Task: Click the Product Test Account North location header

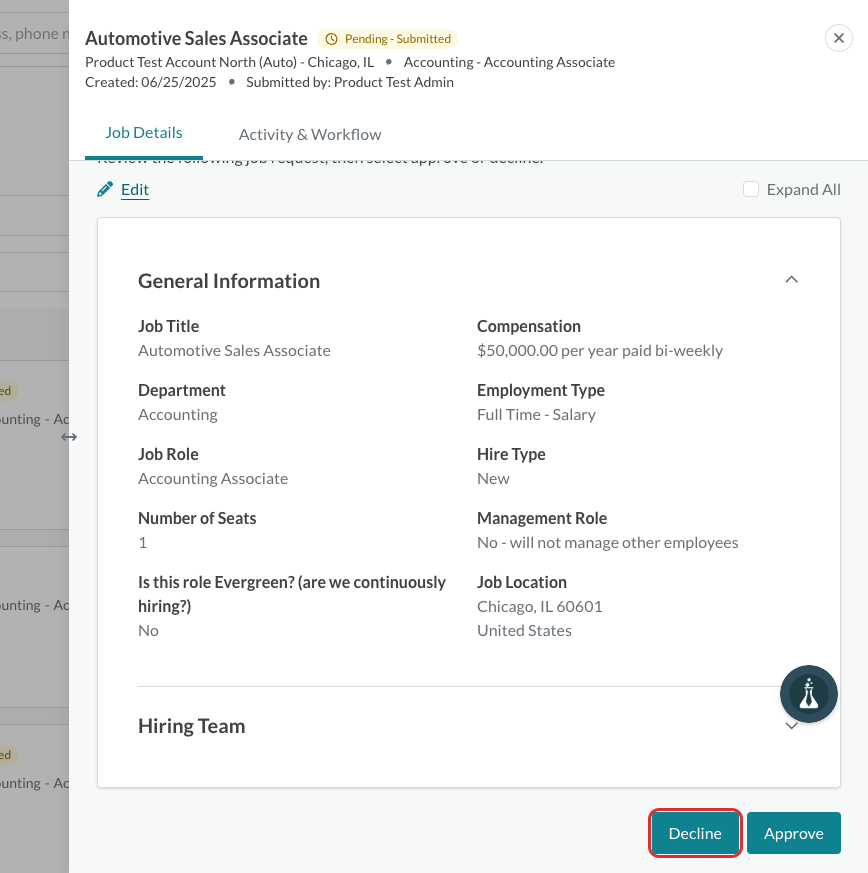Action: click(x=229, y=62)
